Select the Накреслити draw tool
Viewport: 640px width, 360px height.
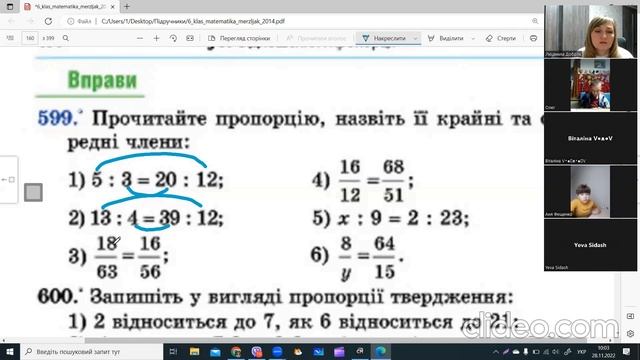tap(384, 38)
